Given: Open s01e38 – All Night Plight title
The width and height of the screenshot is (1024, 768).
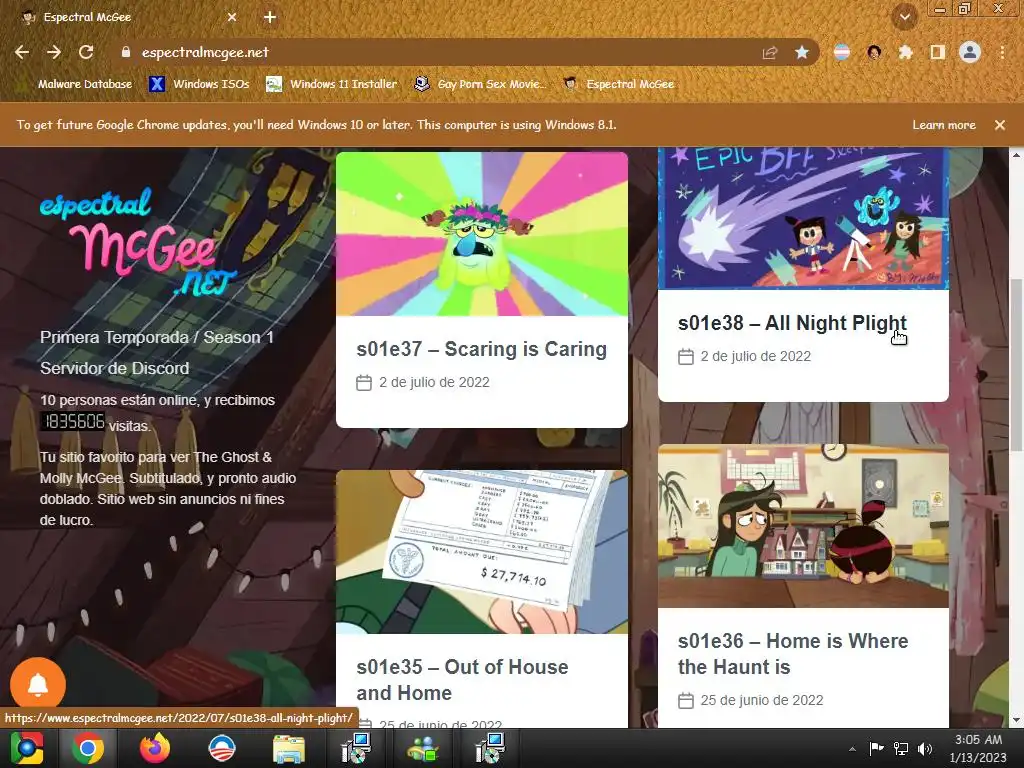Looking at the screenshot, I should (792, 323).
